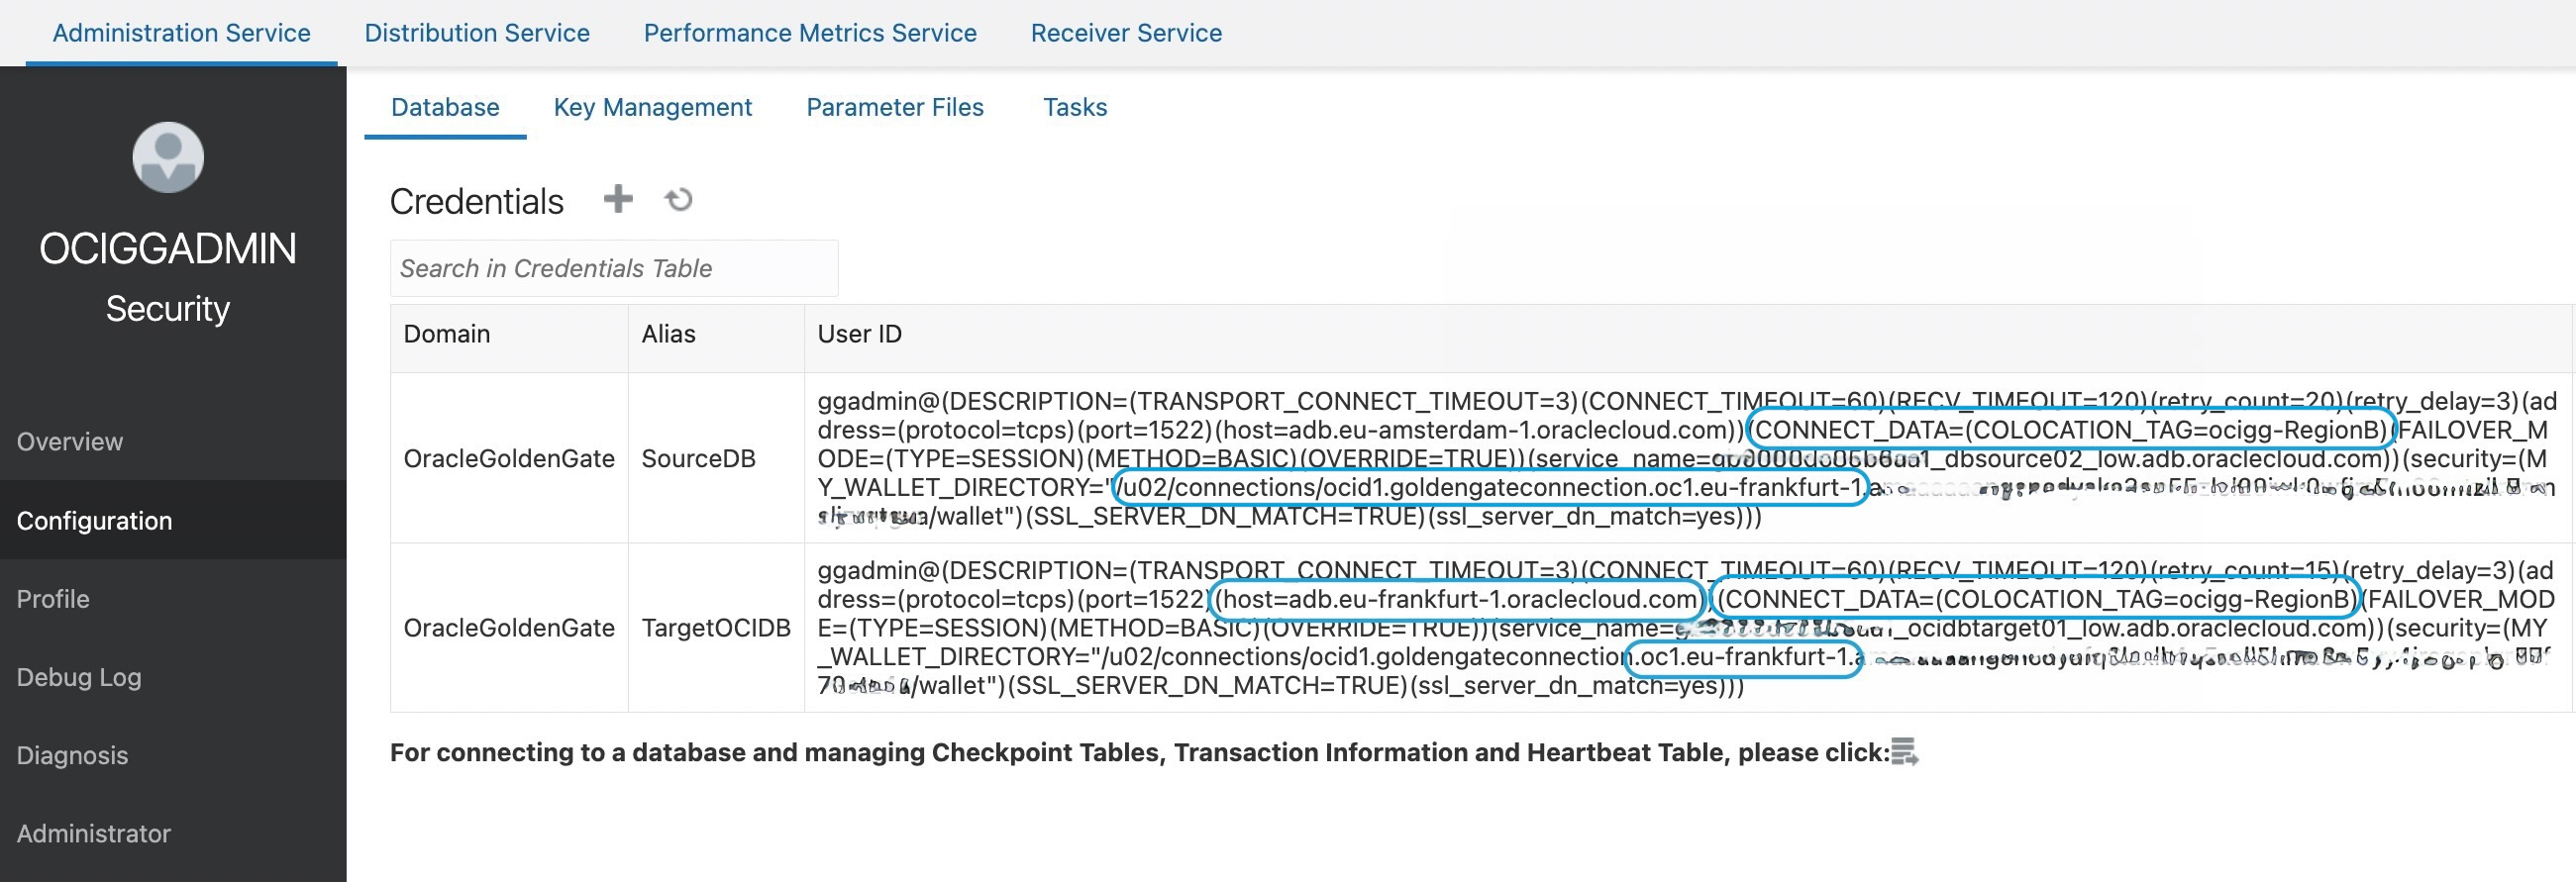Click OracleGoldenGate domain in TargetOCIDB row

(509, 627)
